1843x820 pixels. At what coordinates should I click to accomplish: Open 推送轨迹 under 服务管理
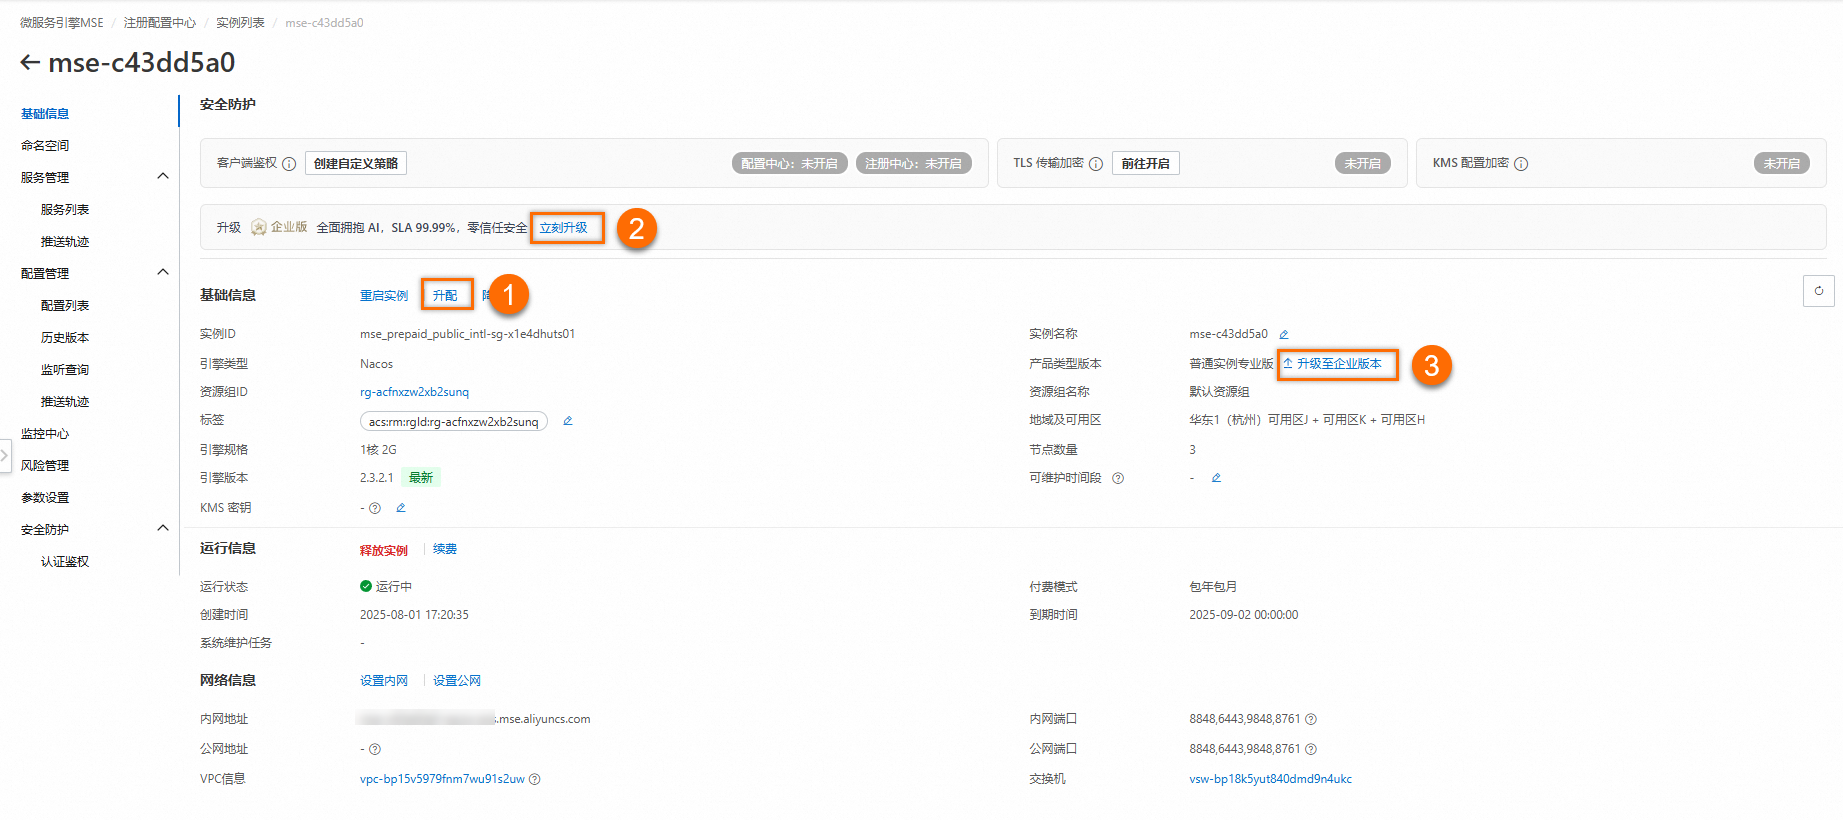65,242
